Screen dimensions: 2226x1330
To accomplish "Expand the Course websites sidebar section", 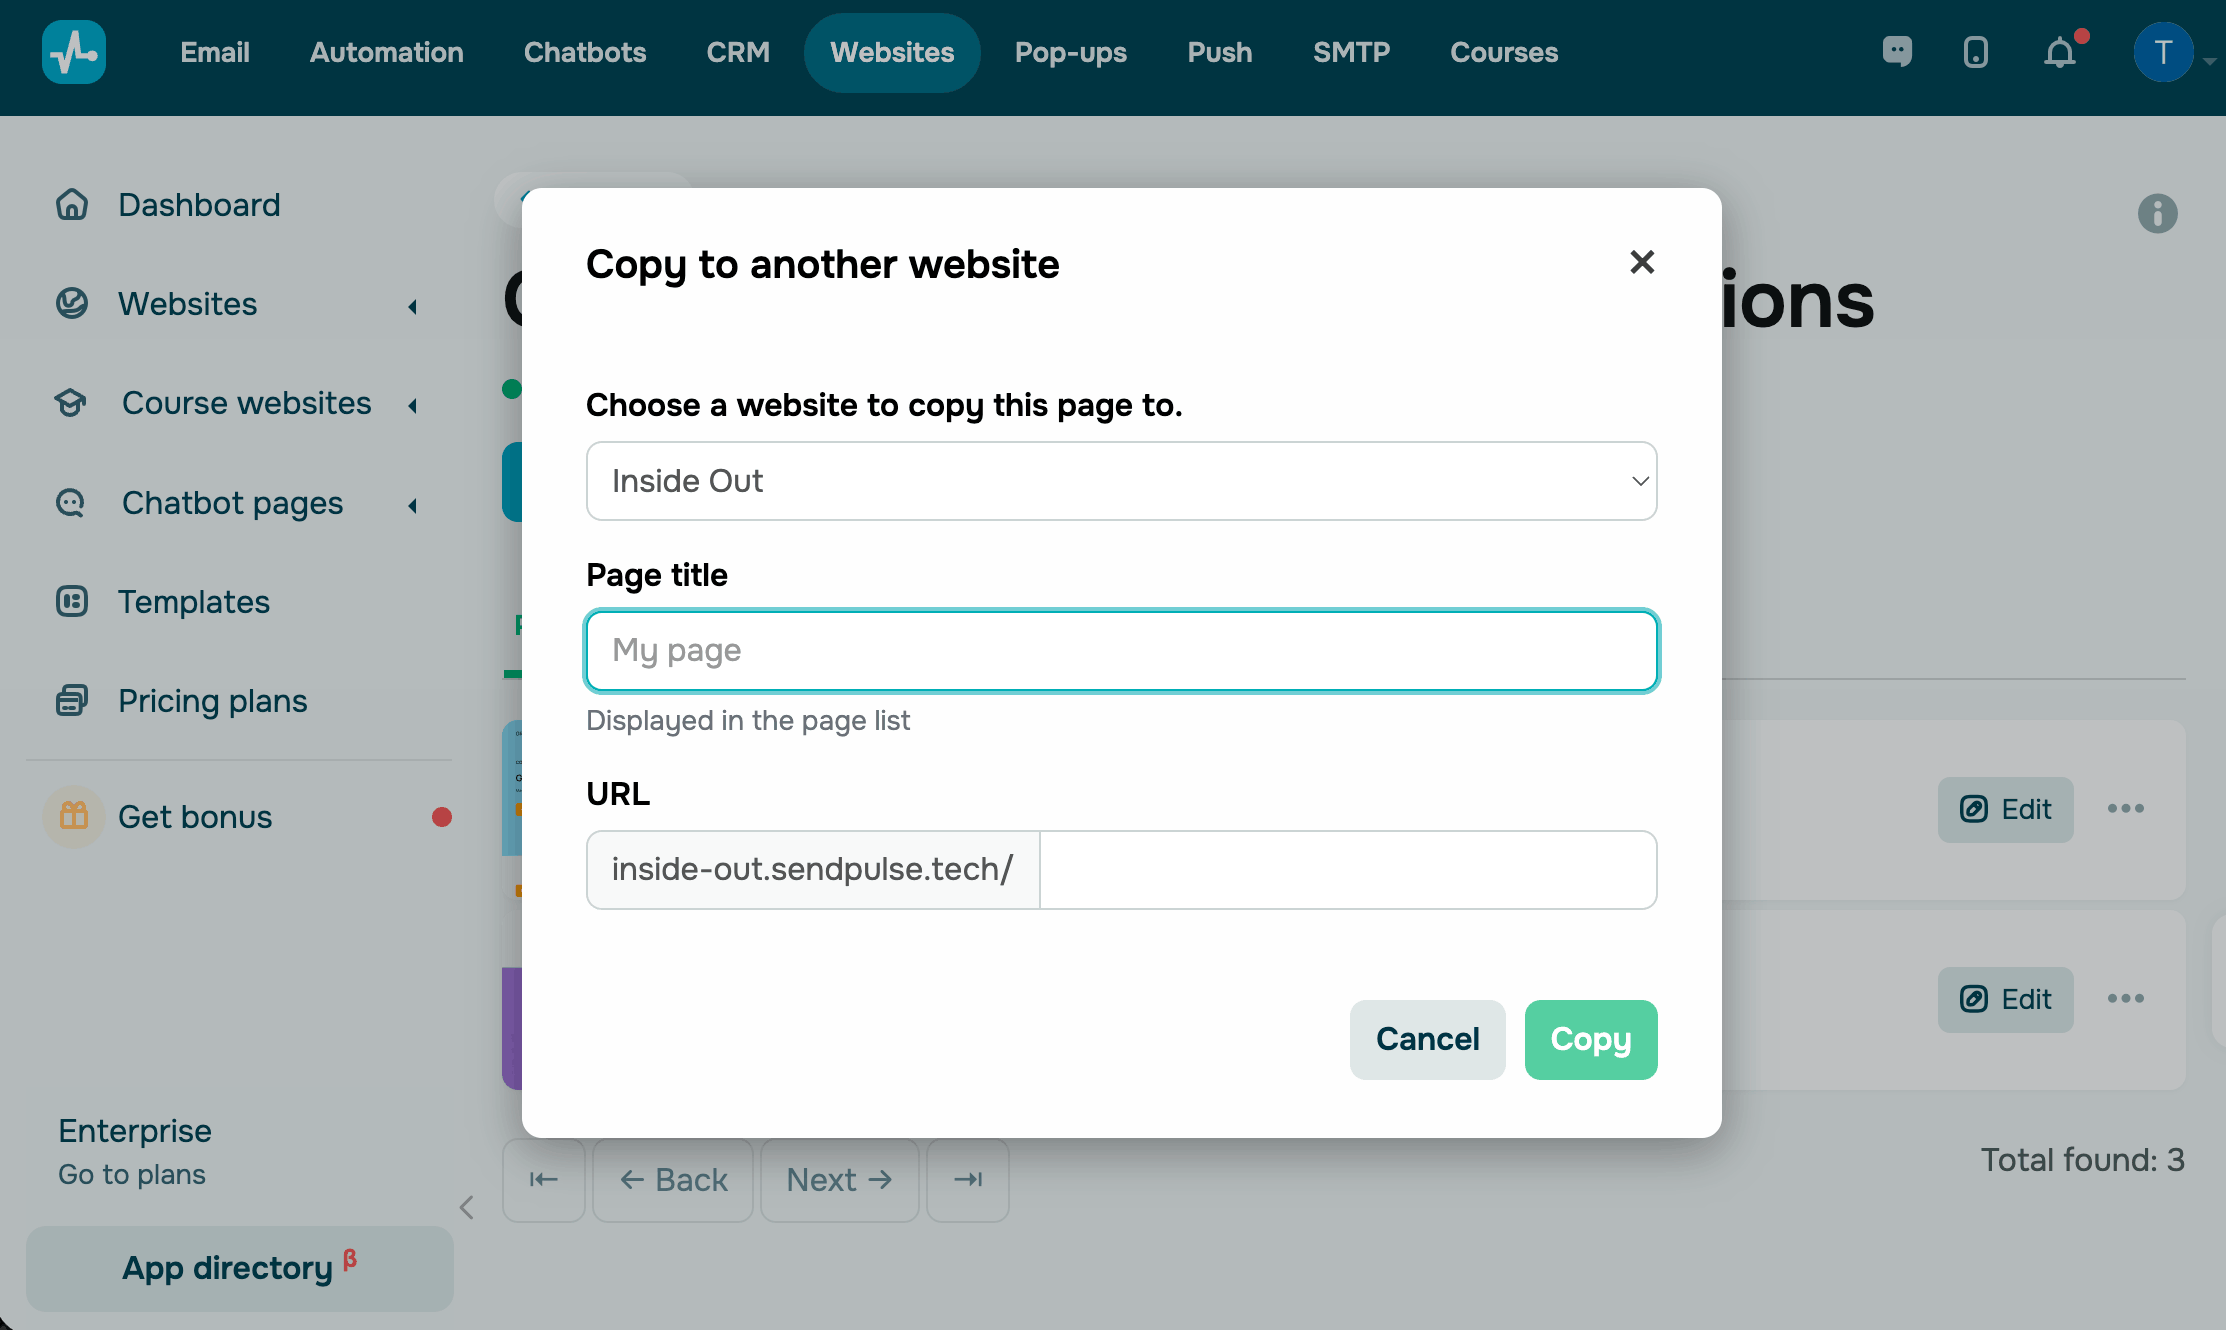I will pyautogui.click(x=412, y=405).
